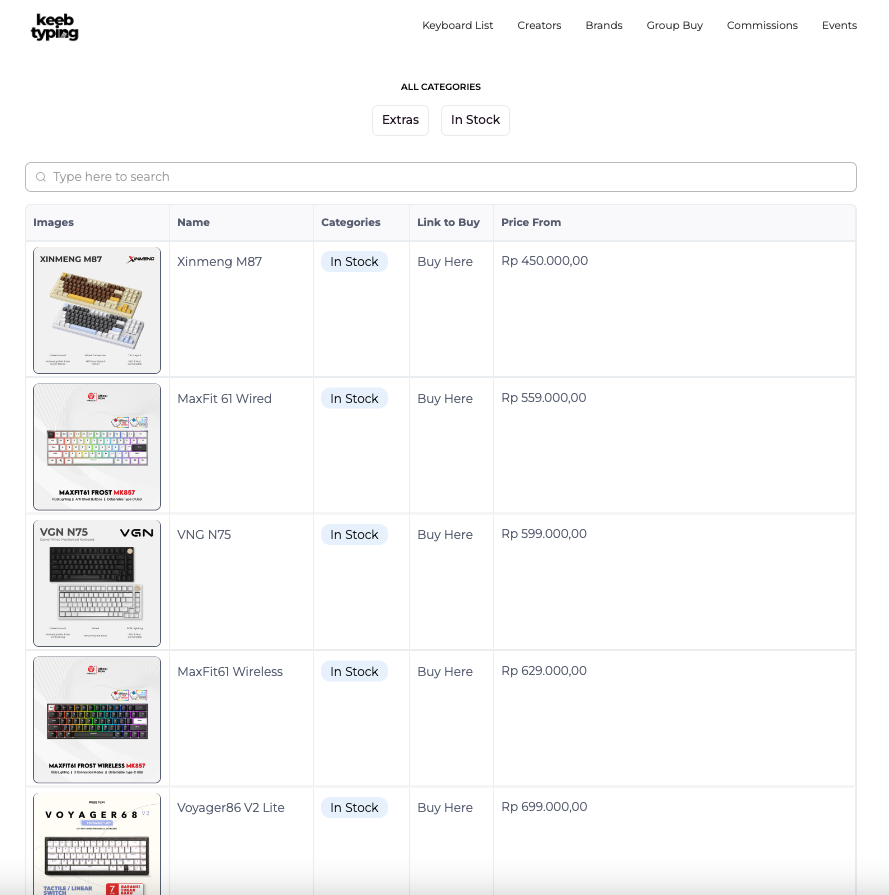Follow Buy Here link for MaxFit61 Wireless
The height and width of the screenshot is (895, 889).
pyautogui.click(x=445, y=671)
